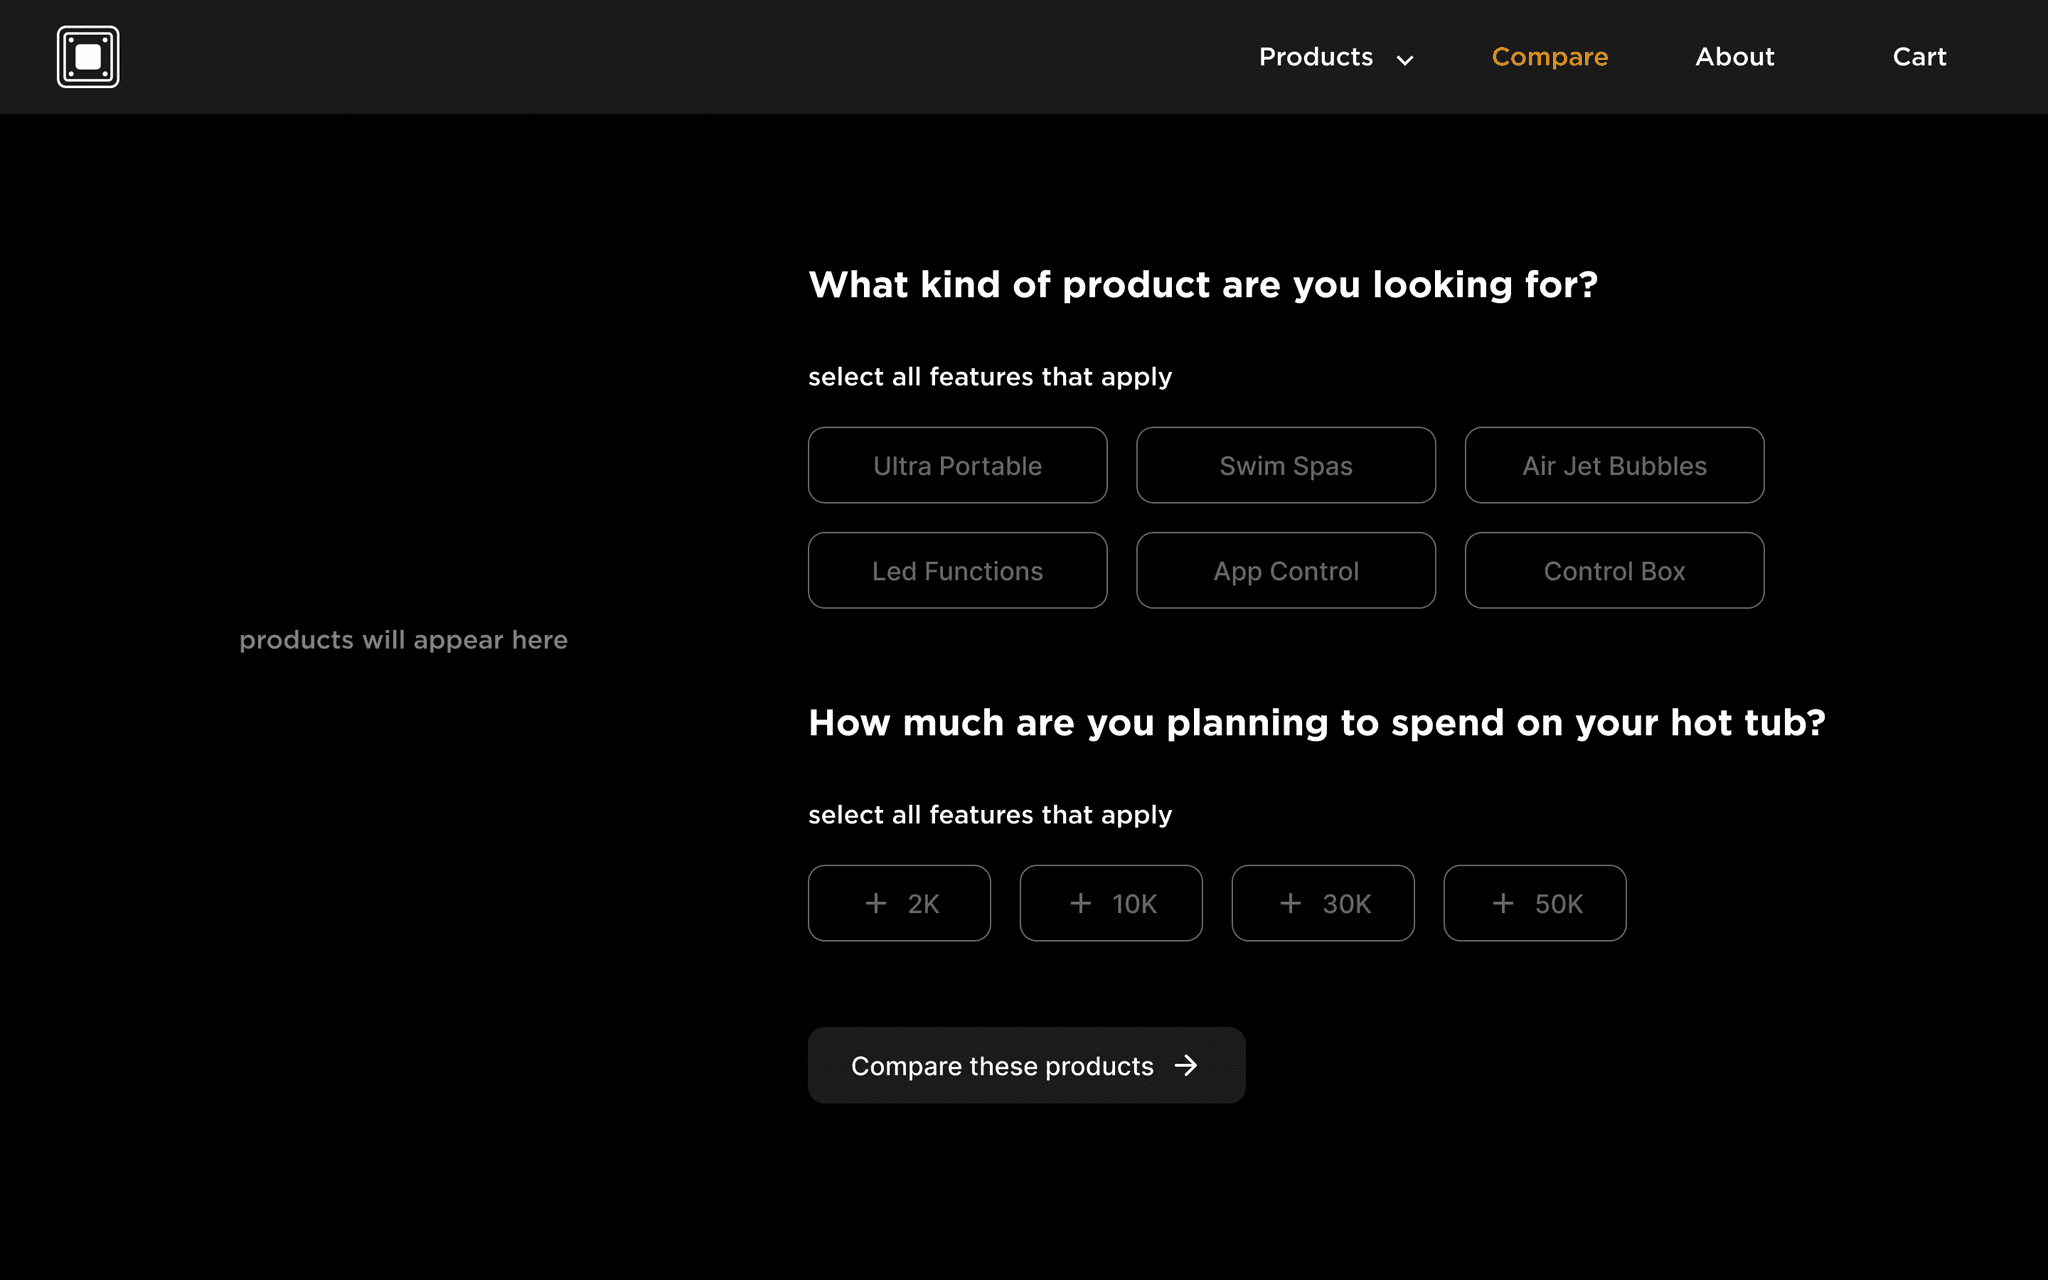The height and width of the screenshot is (1280, 2048).
Task: Click the plus icon on 10K
Action: tap(1081, 903)
